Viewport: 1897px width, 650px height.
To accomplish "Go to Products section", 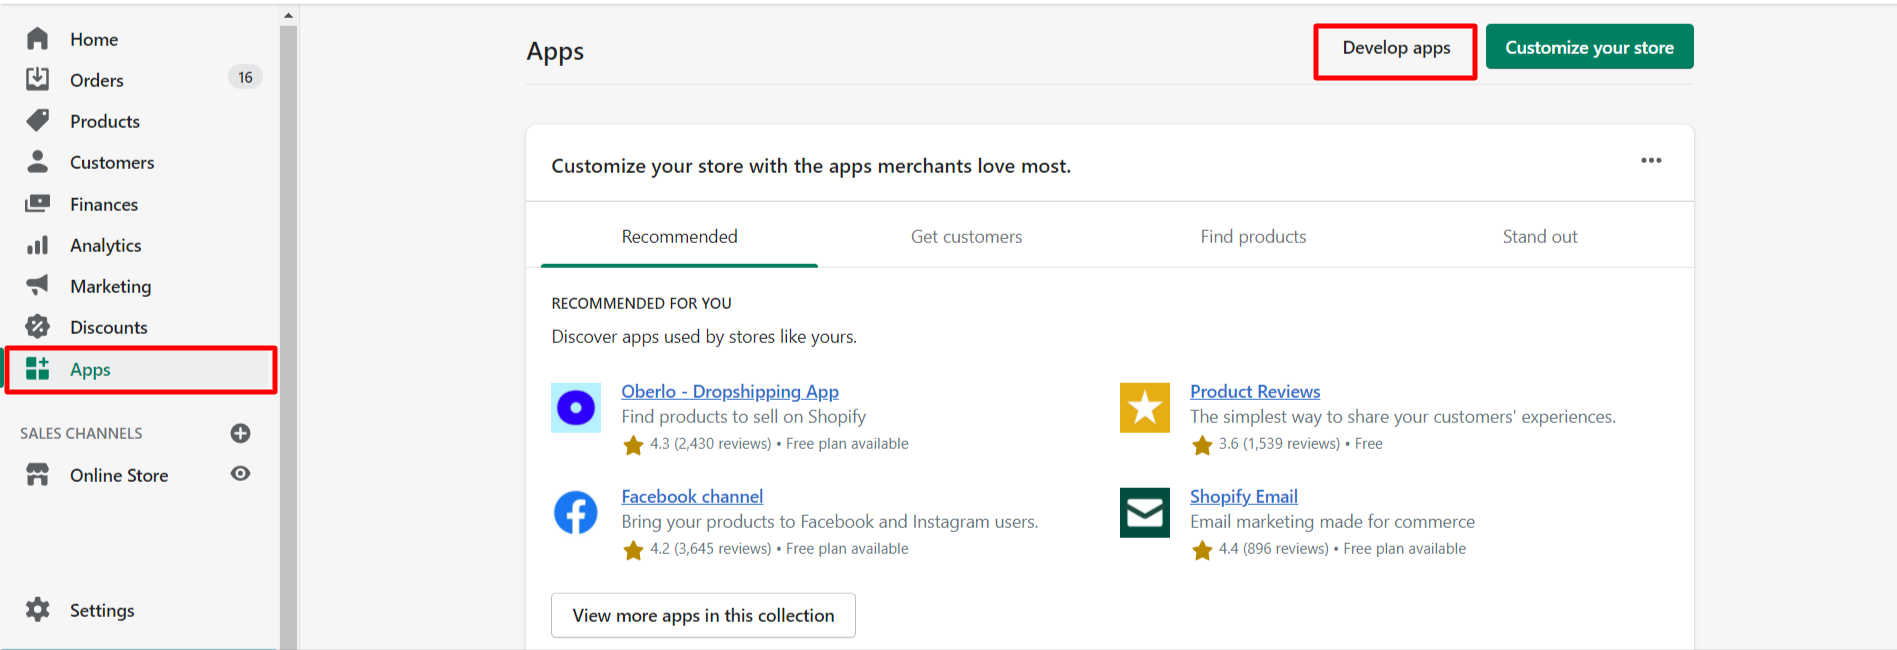I will click(105, 121).
